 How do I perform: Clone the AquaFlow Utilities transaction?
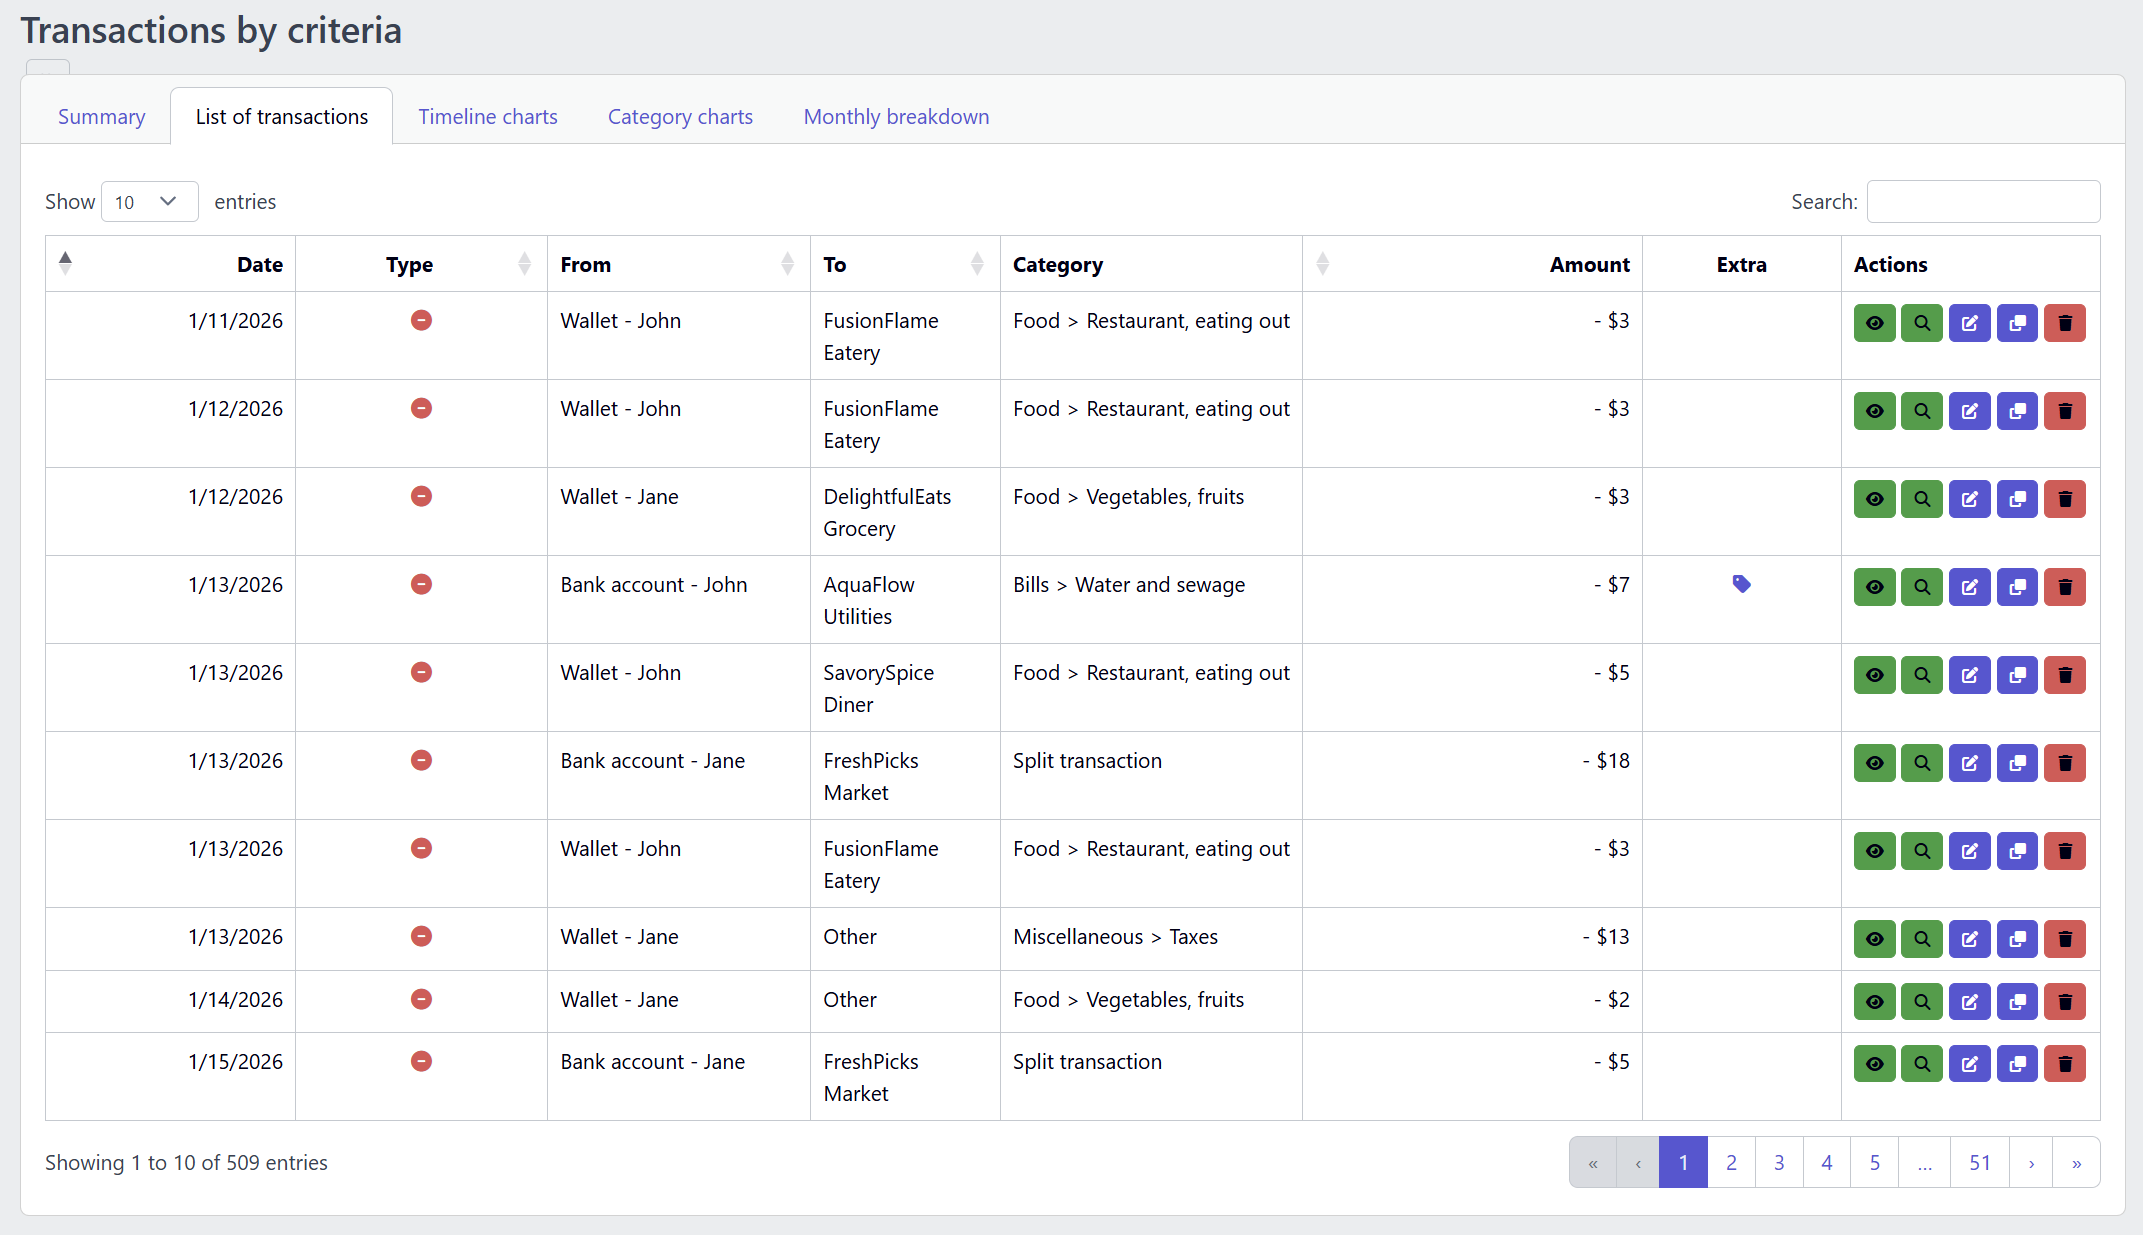(x=2017, y=587)
